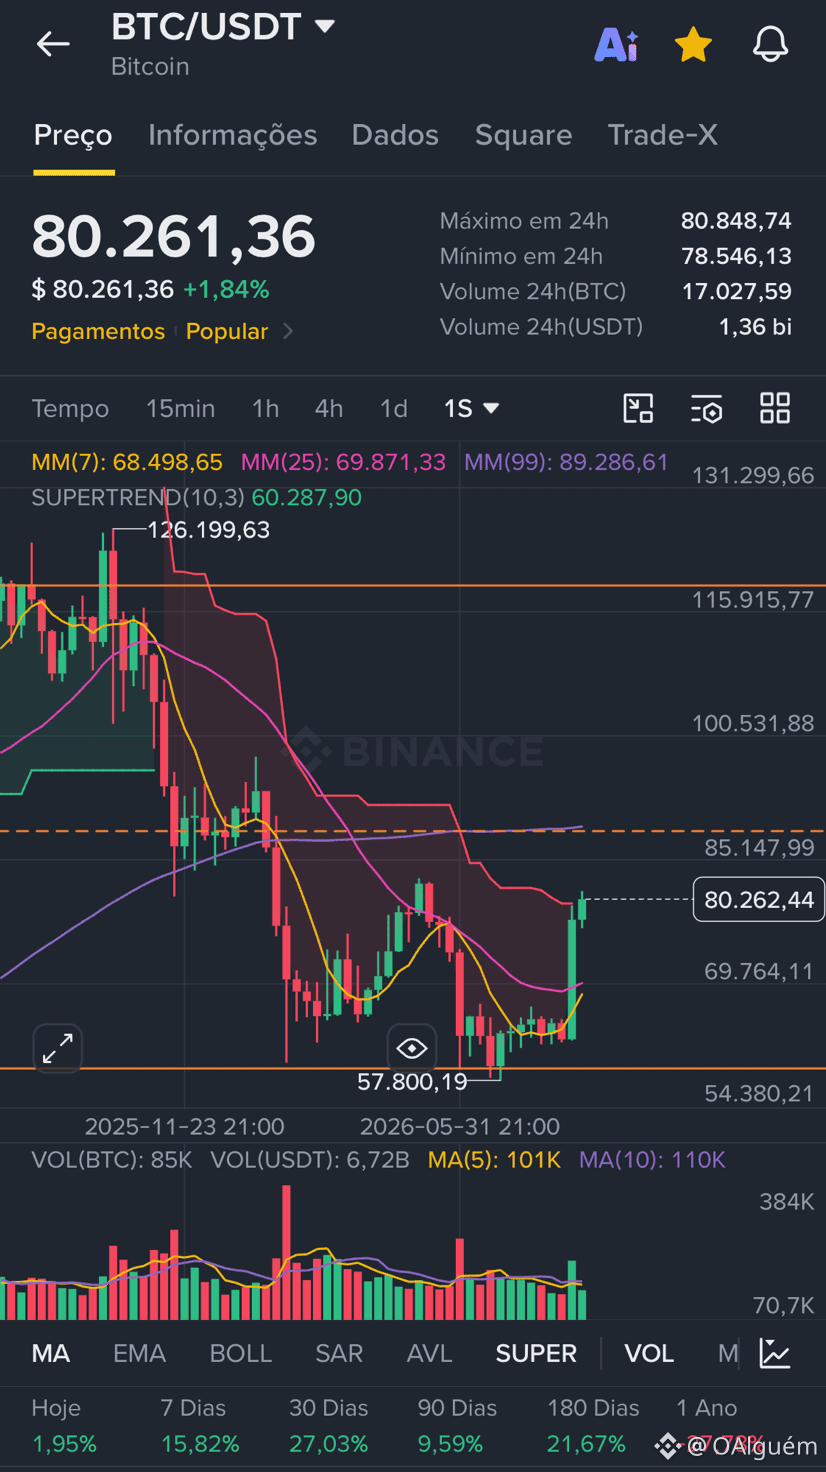The height and width of the screenshot is (1472, 826).
Task: Select the 4h timeframe
Action: tap(329, 408)
